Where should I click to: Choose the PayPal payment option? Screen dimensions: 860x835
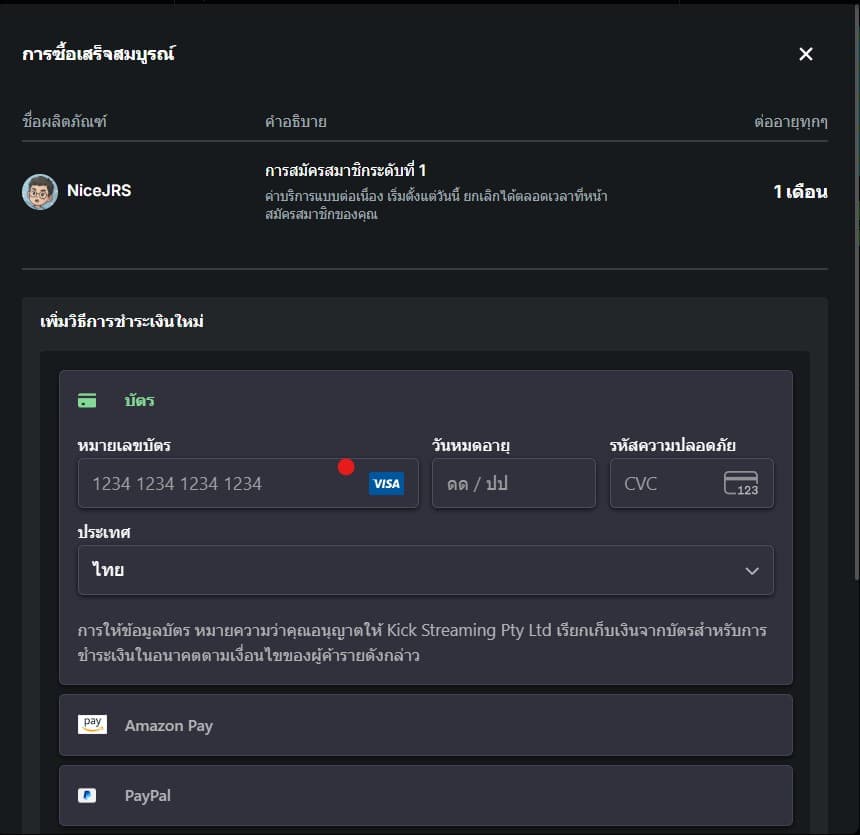(426, 795)
